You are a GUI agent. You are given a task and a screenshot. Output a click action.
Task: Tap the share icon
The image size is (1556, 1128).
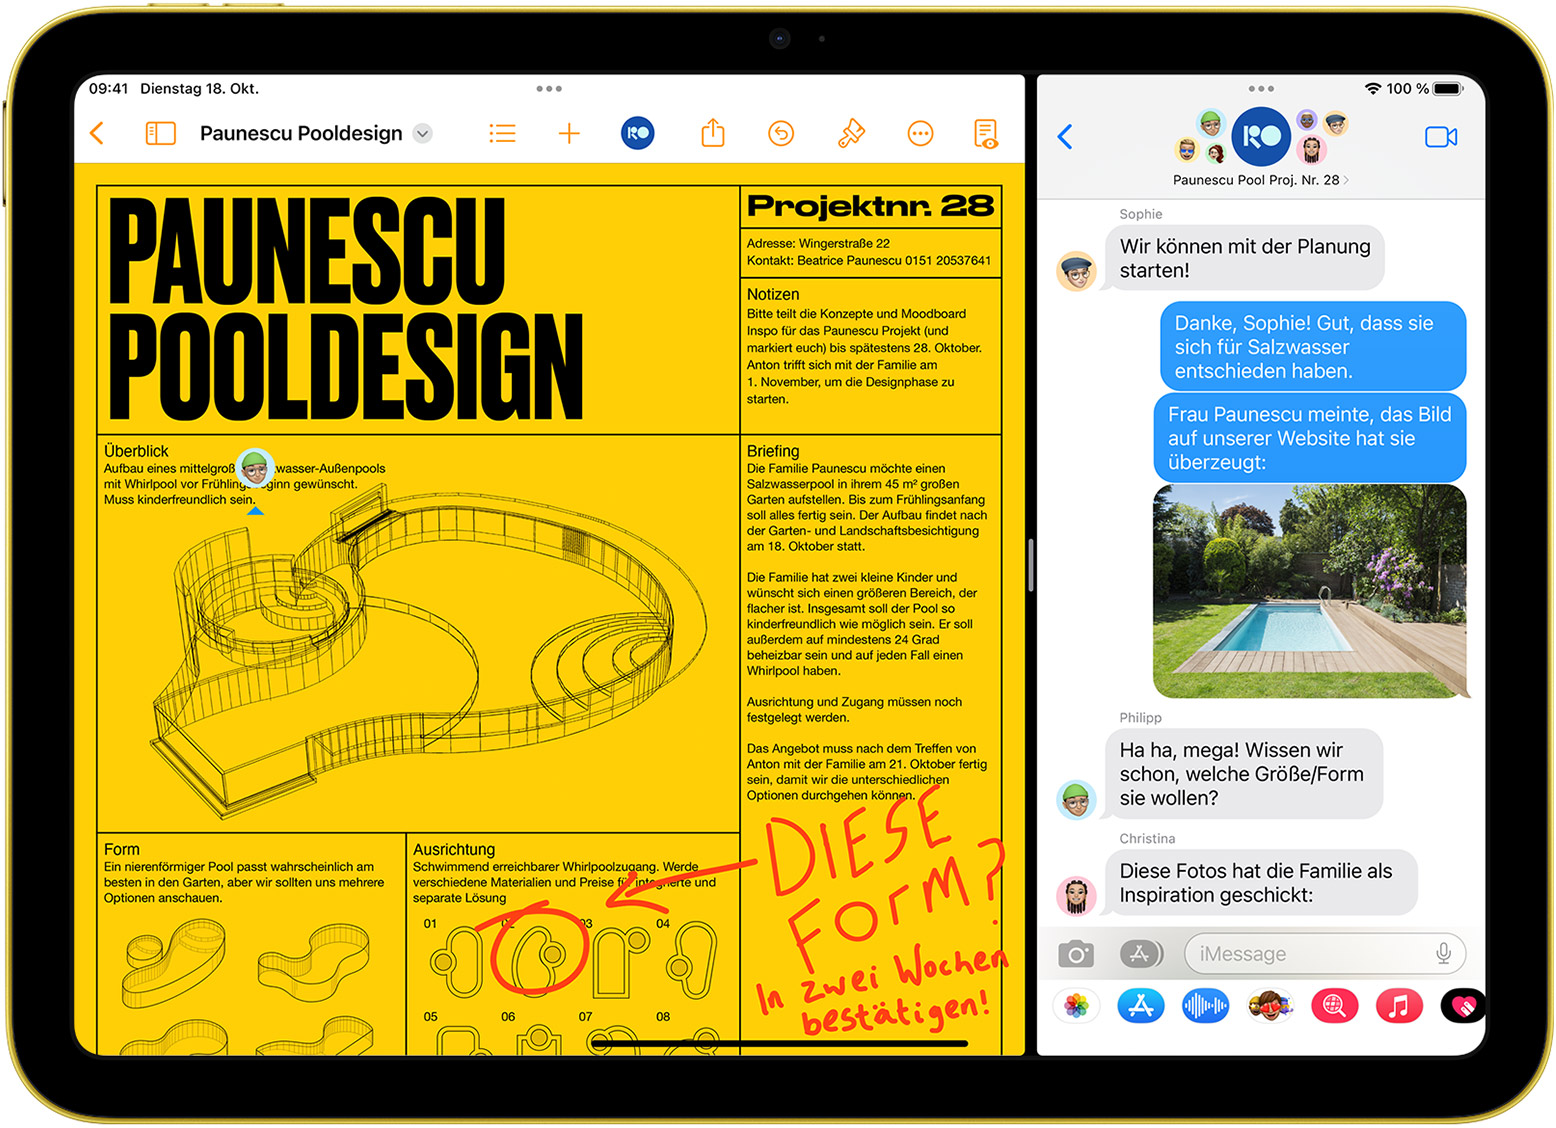pos(712,133)
